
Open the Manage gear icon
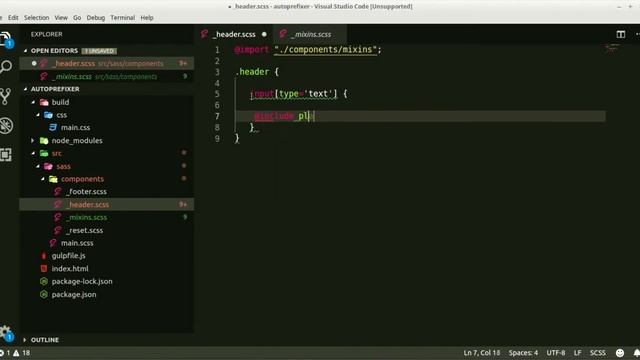[x=6, y=333]
